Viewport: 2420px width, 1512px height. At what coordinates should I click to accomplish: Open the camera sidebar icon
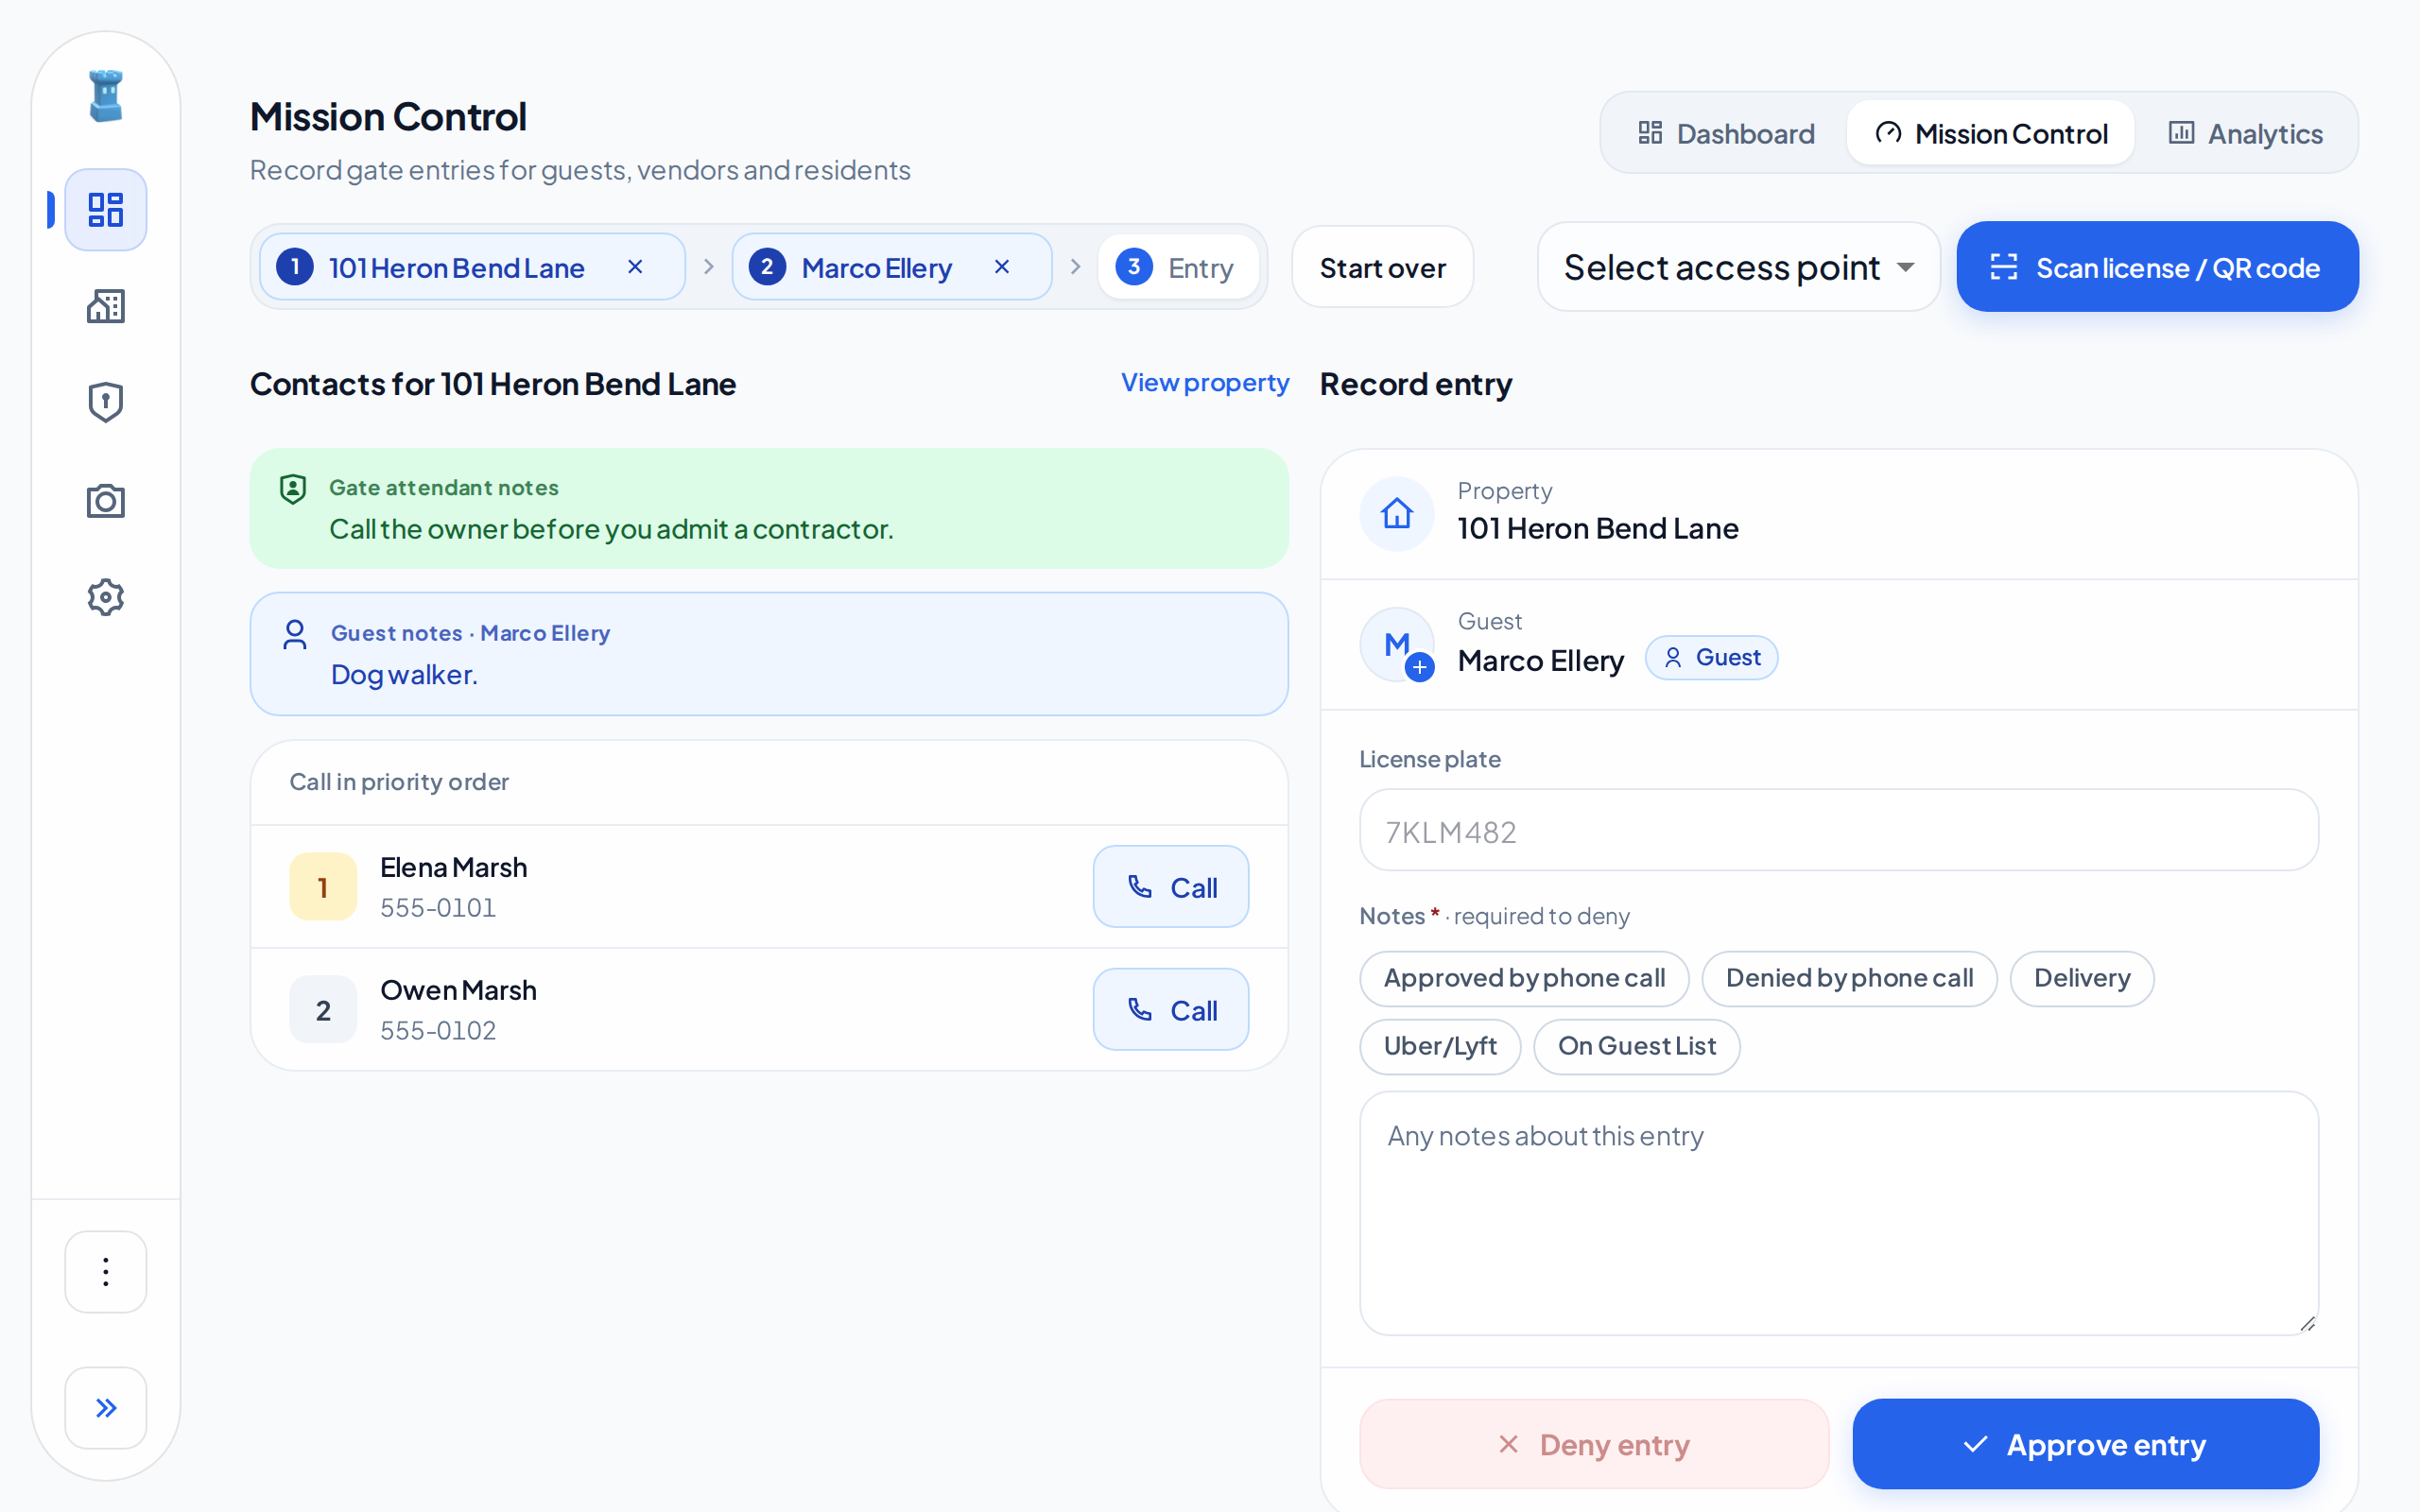(x=106, y=500)
